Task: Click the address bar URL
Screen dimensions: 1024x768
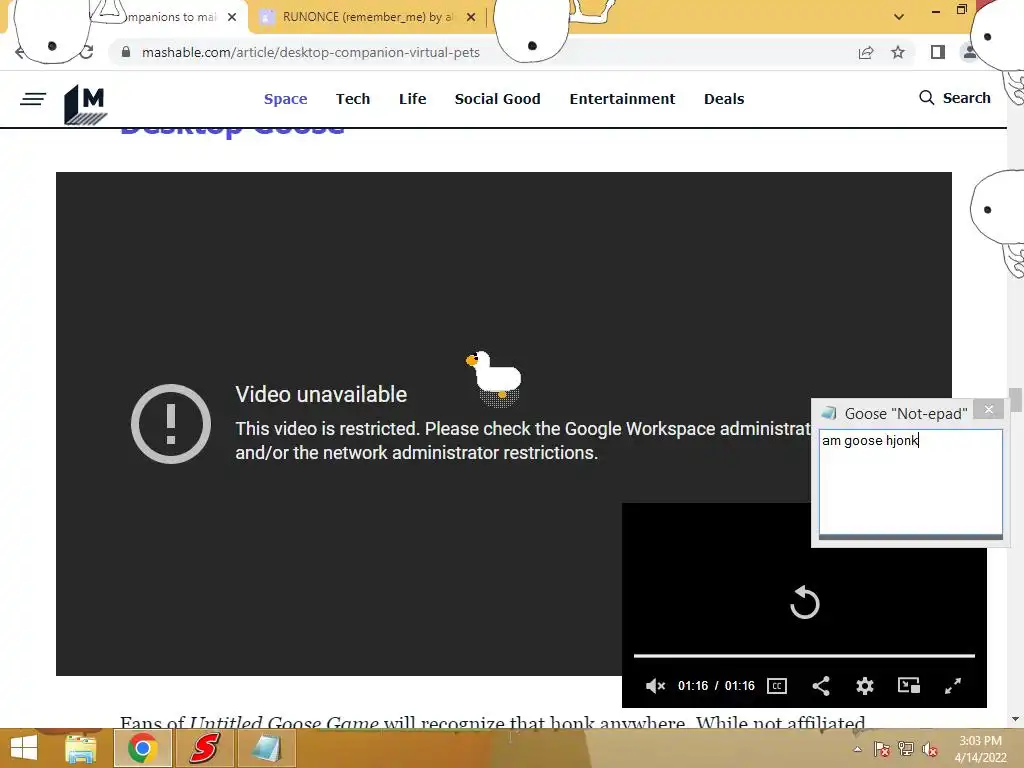Action: pyautogui.click(x=310, y=52)
